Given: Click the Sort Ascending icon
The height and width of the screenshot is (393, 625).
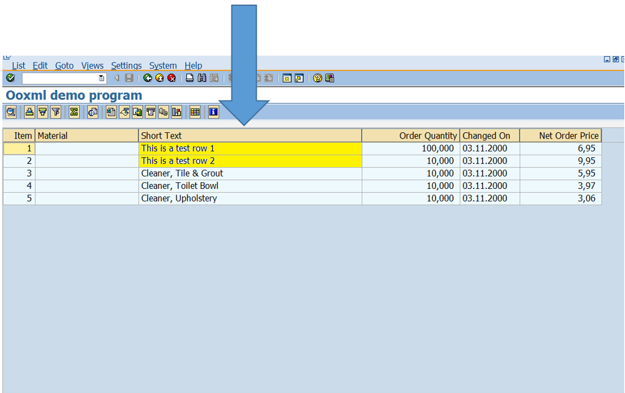Looking at the screenshot, I should [x=29, y=112].
